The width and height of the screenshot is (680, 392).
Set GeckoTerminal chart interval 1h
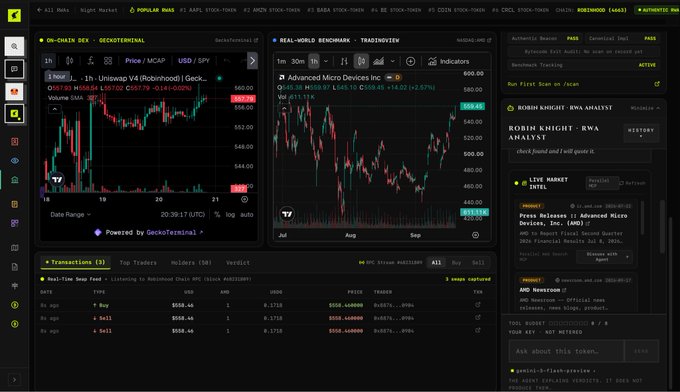[48, 61]
